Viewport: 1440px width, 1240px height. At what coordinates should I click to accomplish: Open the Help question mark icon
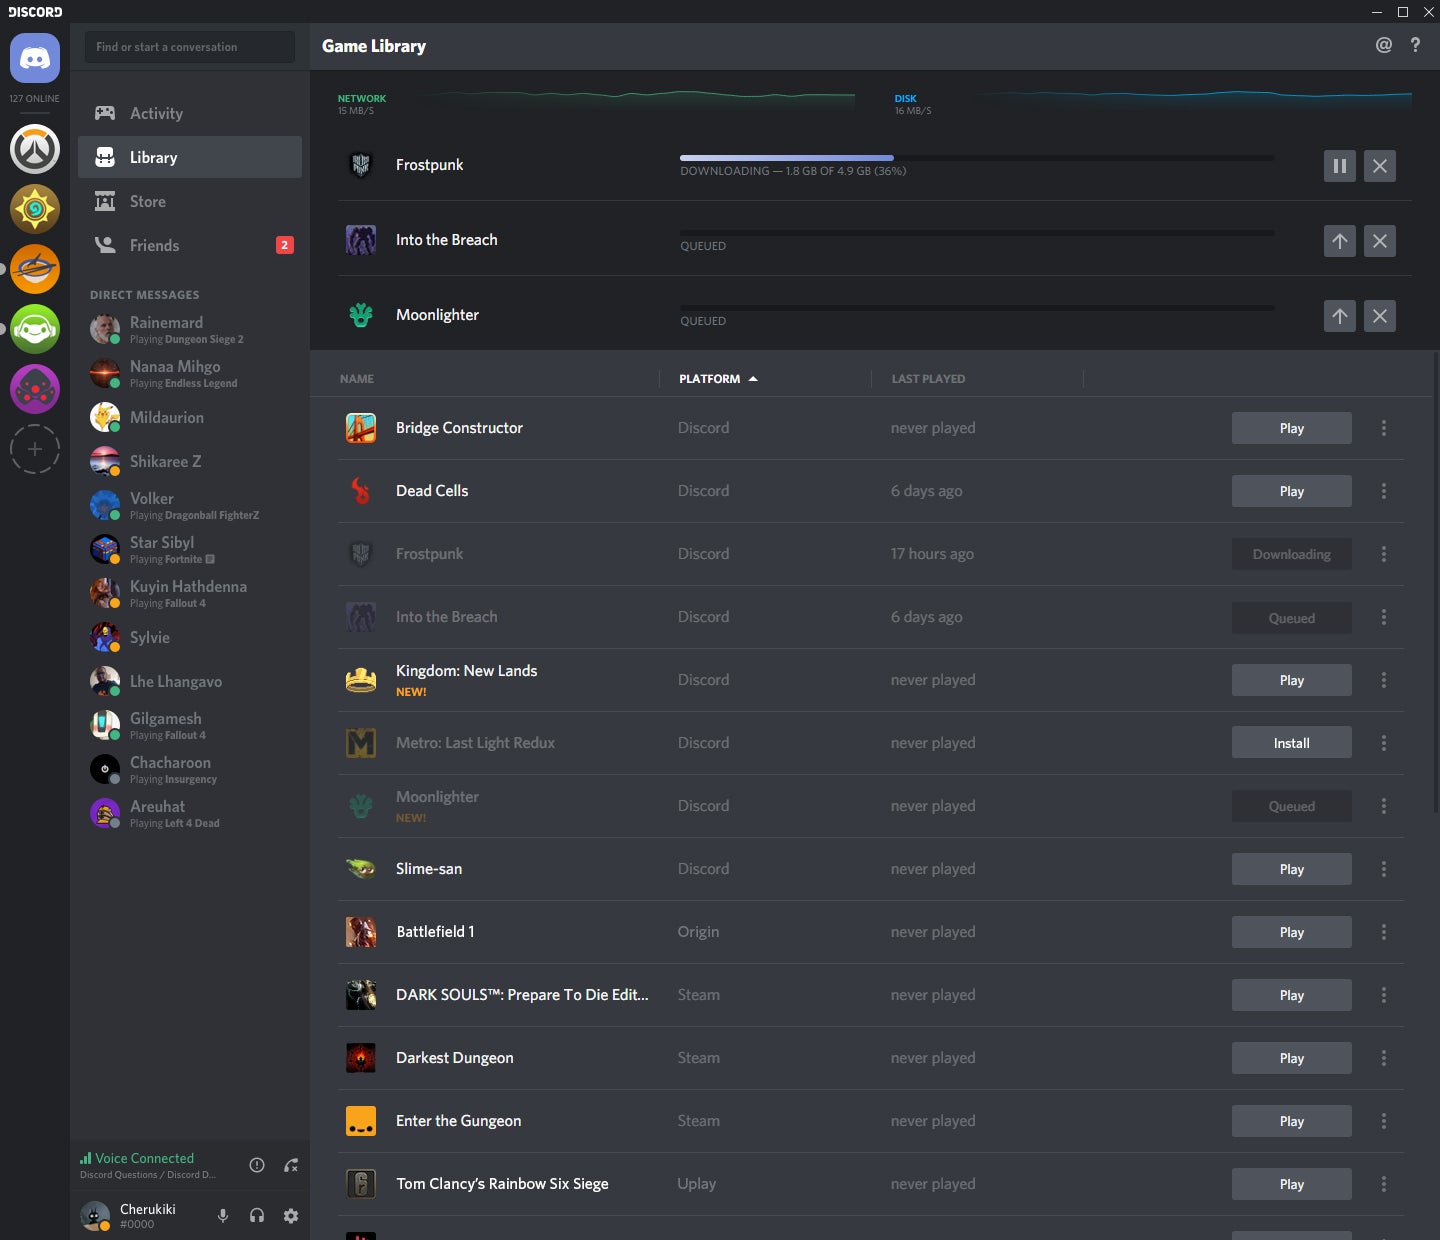click(1415, 44)
